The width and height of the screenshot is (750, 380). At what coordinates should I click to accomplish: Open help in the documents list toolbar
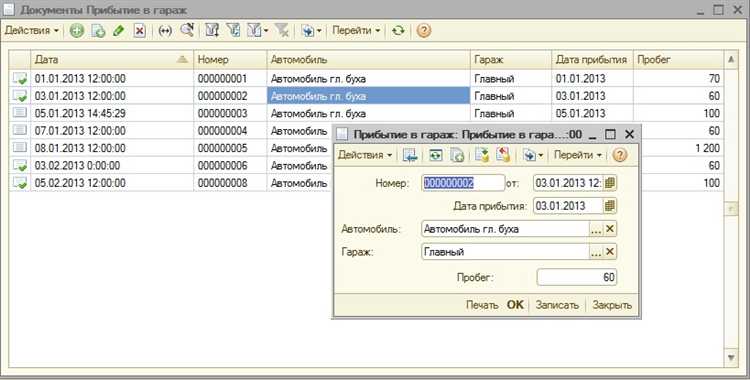click(x=424, y=31)
